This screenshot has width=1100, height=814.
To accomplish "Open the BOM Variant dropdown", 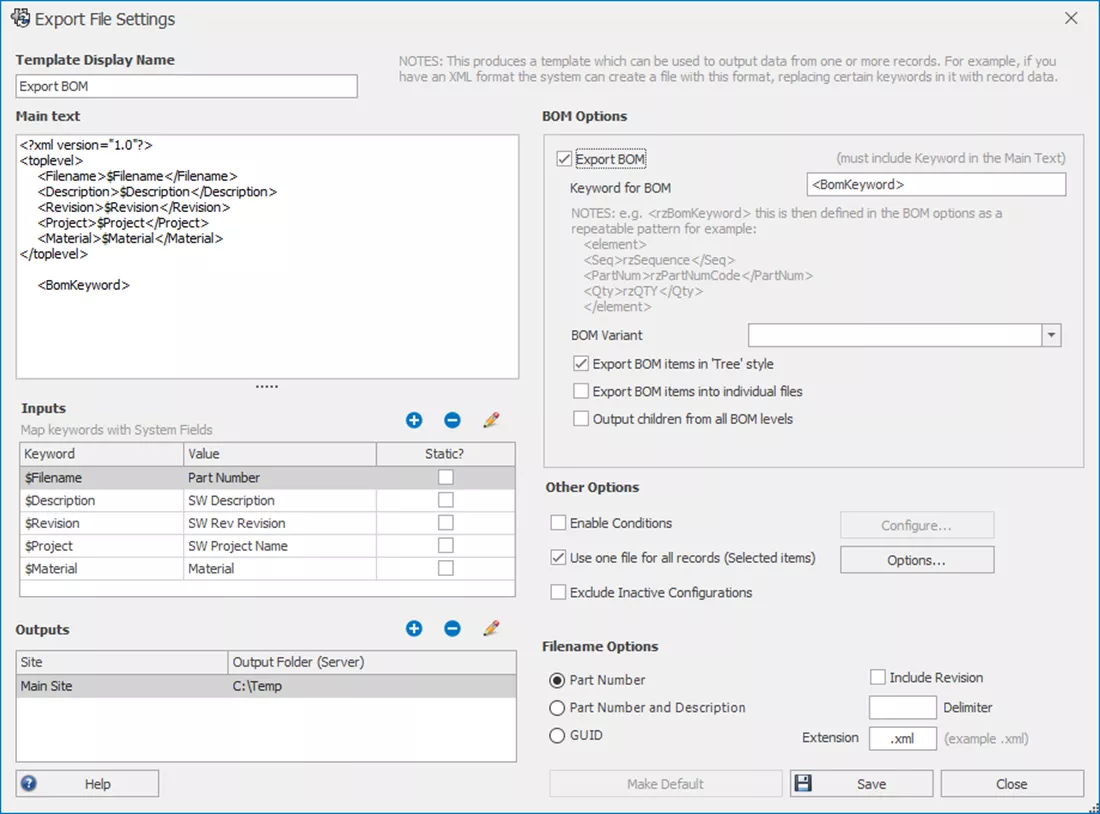I will 1050,336.
